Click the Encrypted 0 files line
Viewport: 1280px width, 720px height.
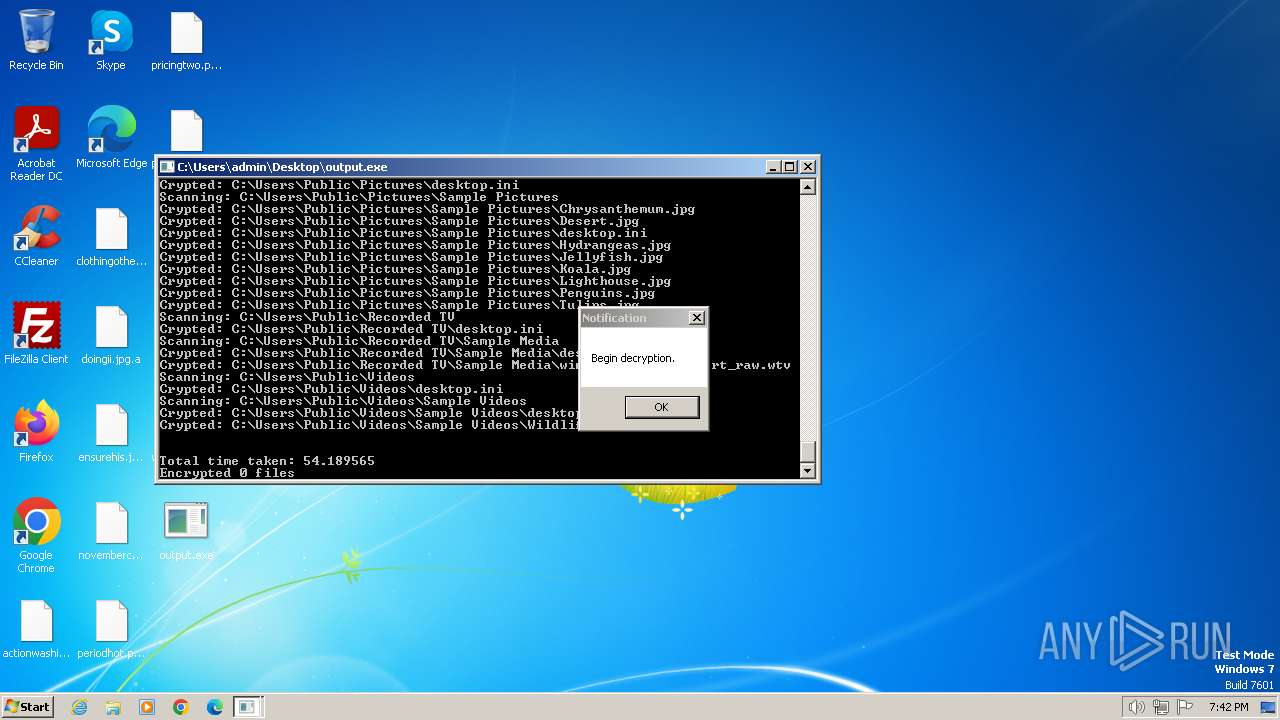pos(227,473)
